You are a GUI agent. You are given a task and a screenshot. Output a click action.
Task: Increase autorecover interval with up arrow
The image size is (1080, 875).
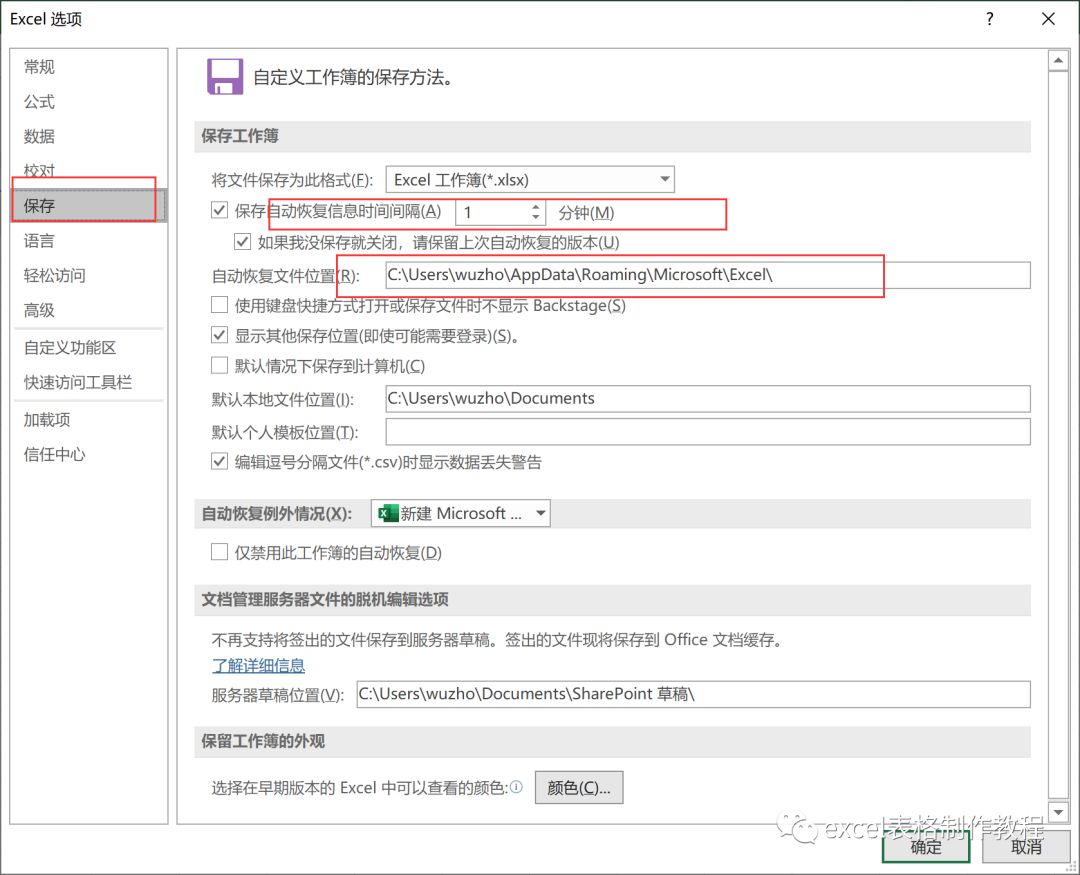point(536,206)
